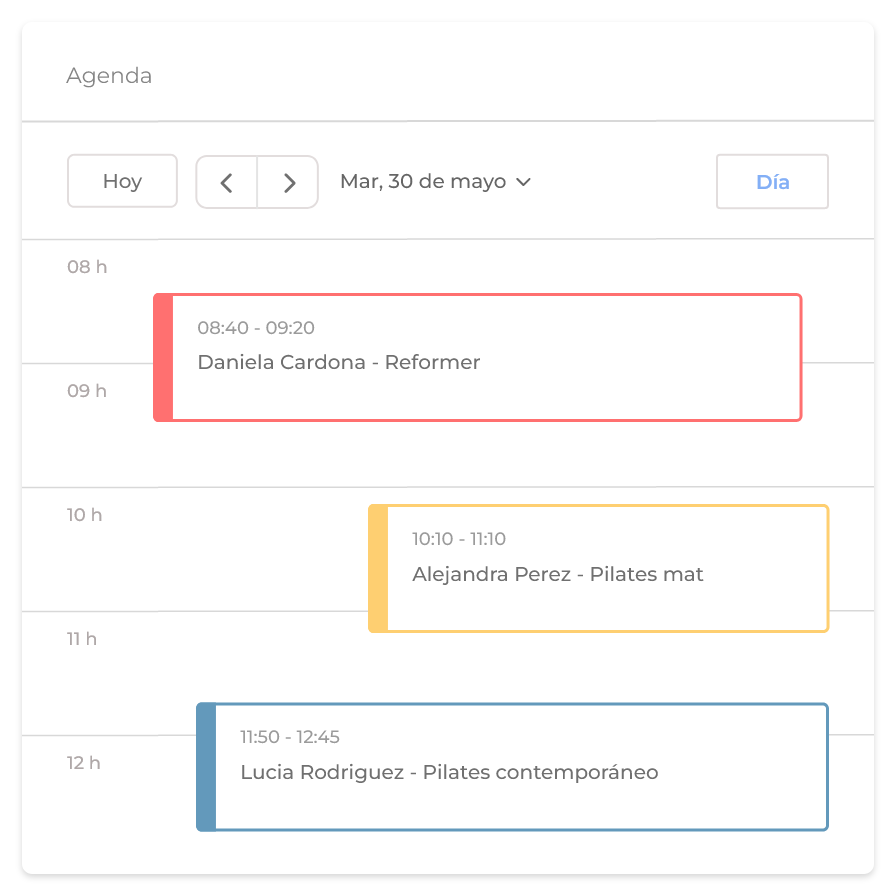The image size is (896, 896).
Task: Select the 08 h time slot label
Action: pyautogui.click(x=87, y=267)
